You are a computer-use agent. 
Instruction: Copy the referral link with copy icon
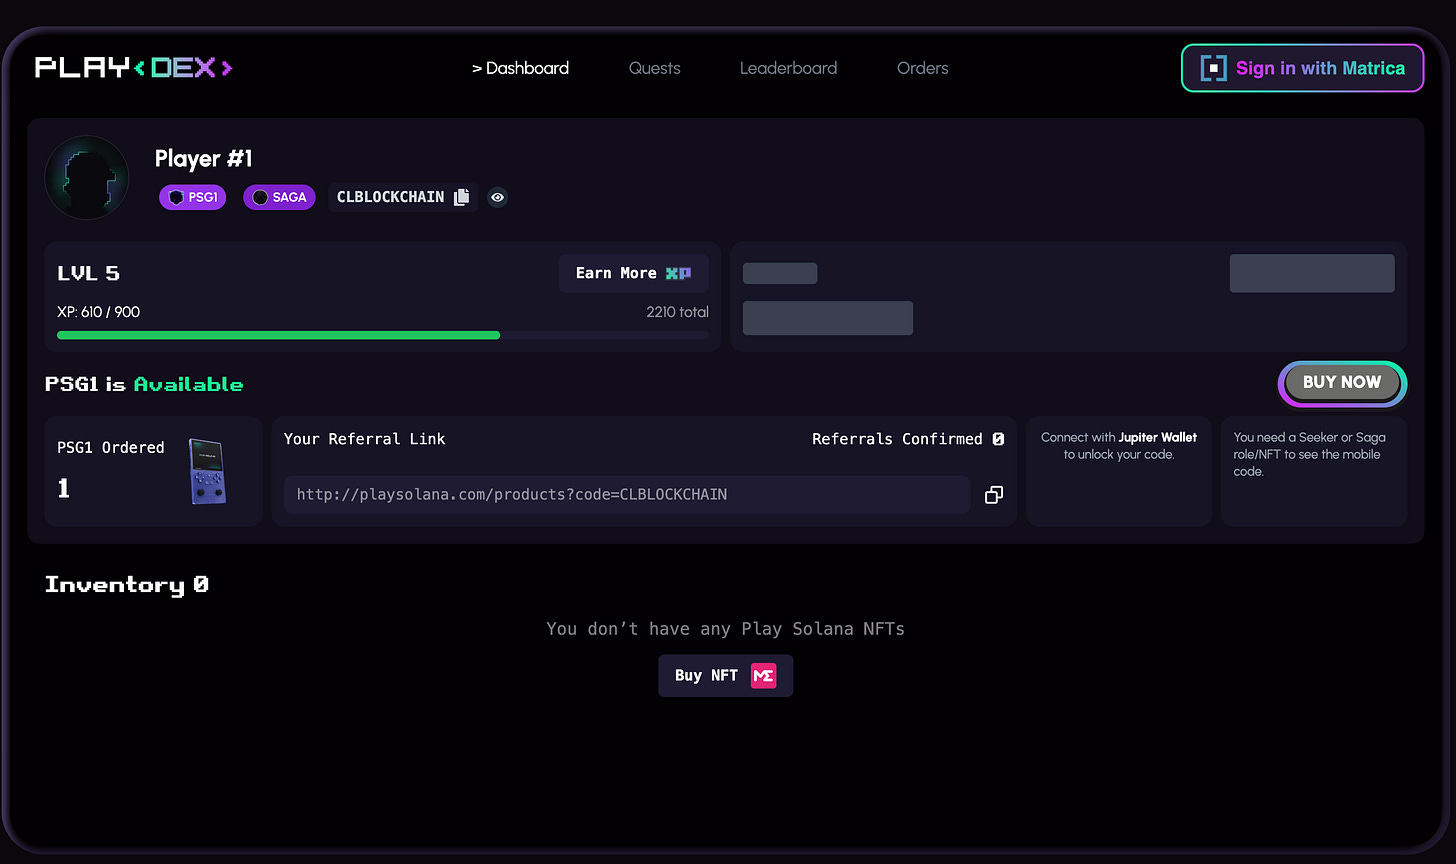click(993, 495)
